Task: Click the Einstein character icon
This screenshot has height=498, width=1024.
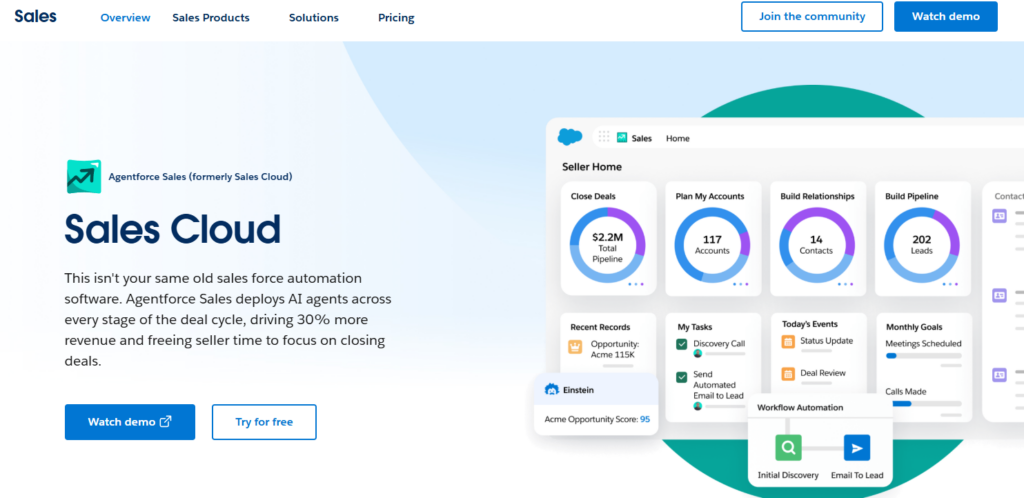Action: [x=552, y=390]
